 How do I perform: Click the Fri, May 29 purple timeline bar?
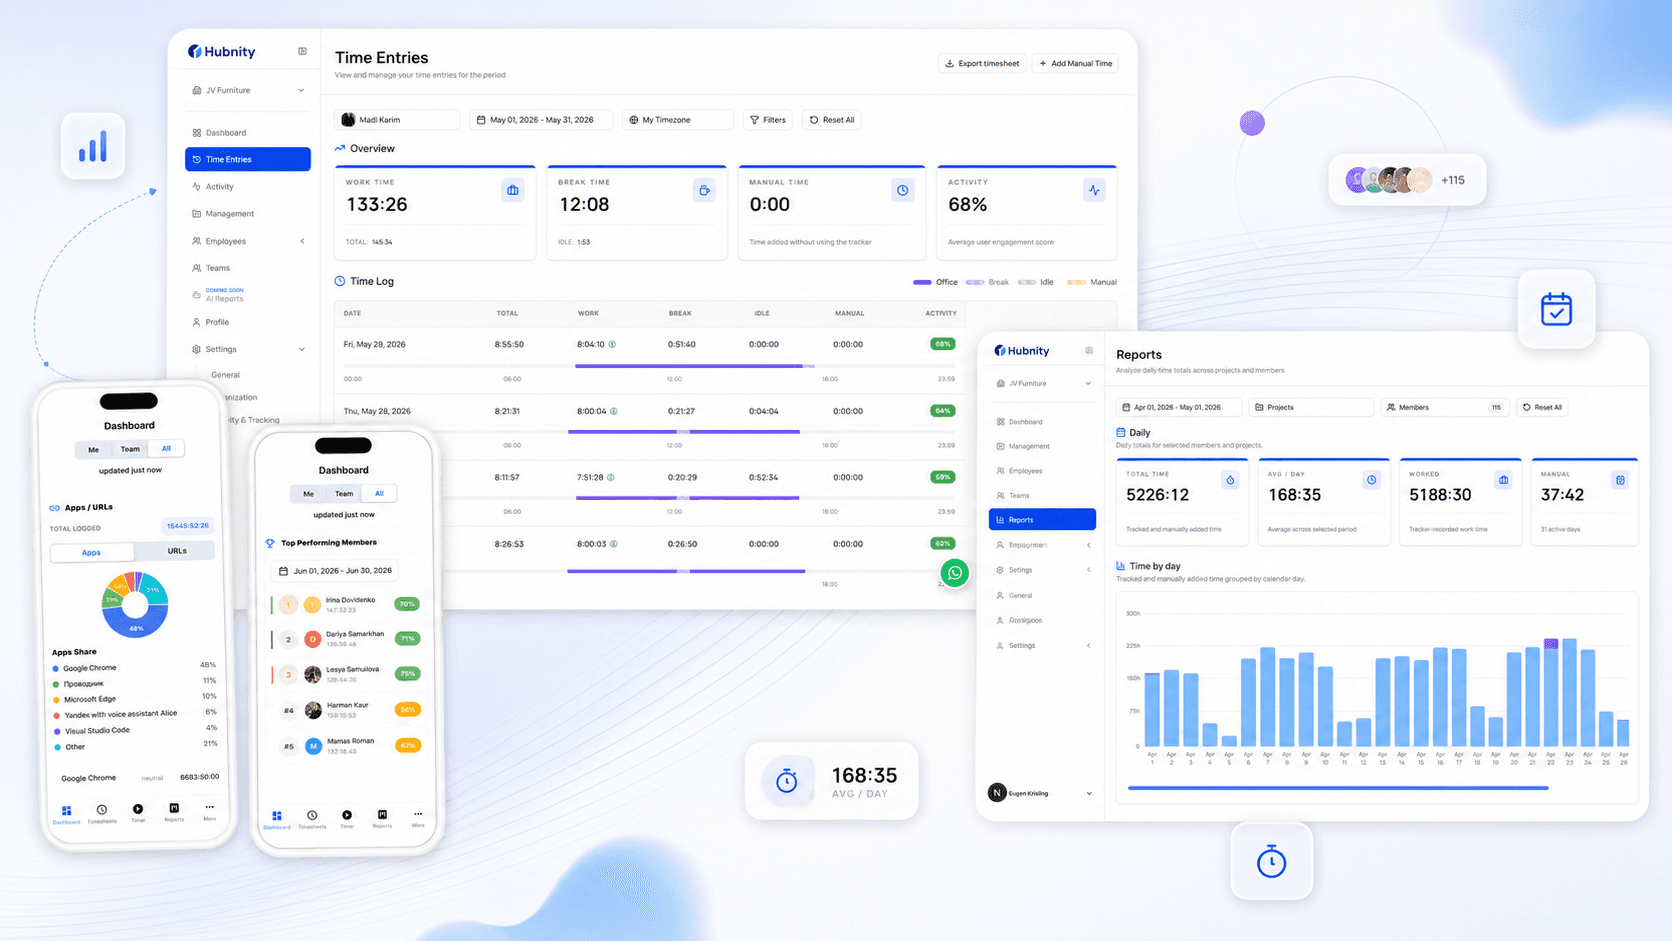pyautogui.click(x=694, y=366)
